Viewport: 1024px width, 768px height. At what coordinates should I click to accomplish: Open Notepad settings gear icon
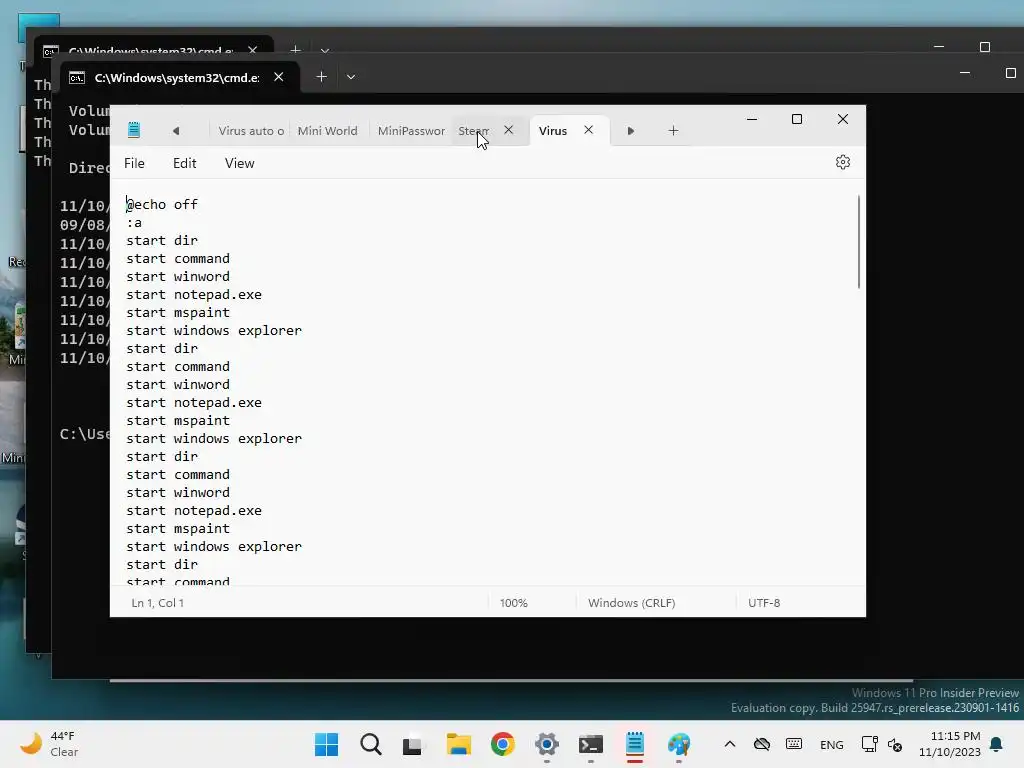click(x=842, y=163)
